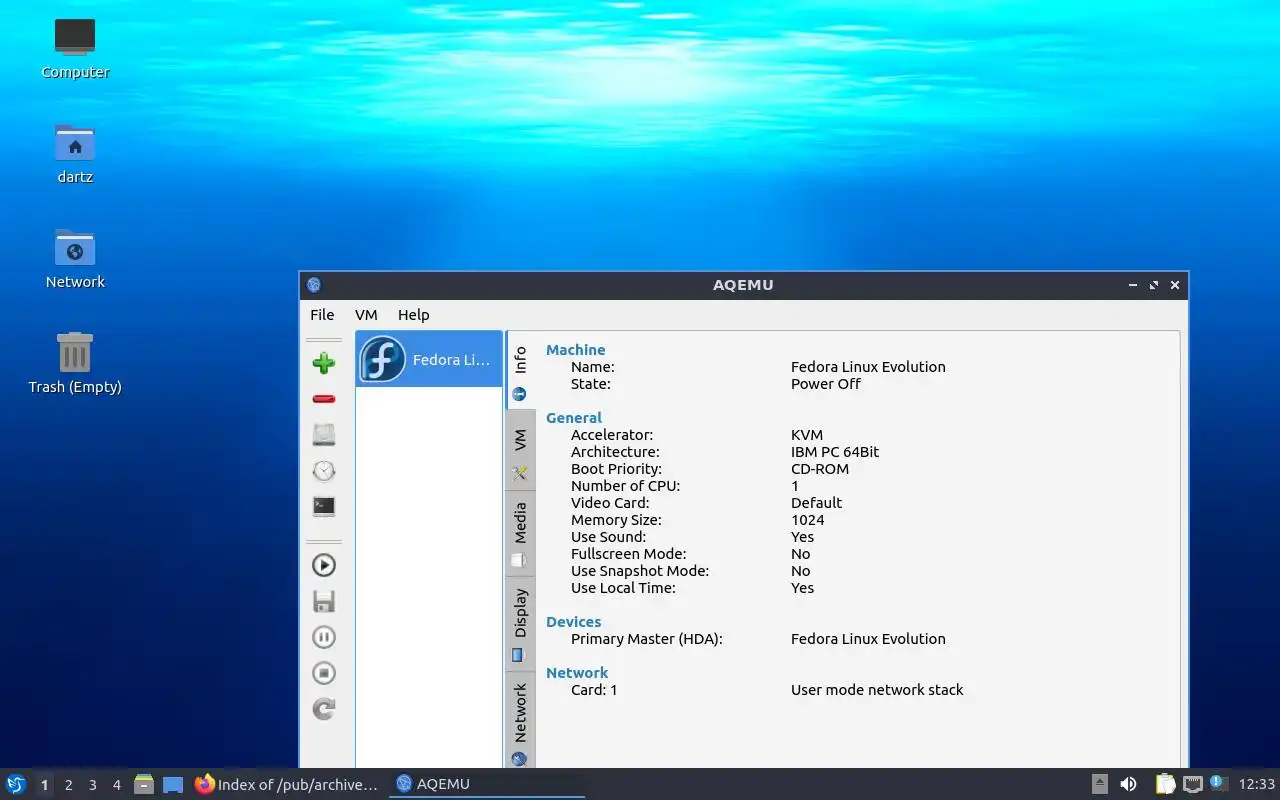1280x800 pixels.
Task: Open the VM menu in the menu bar
Action: [x=366, y=314]
